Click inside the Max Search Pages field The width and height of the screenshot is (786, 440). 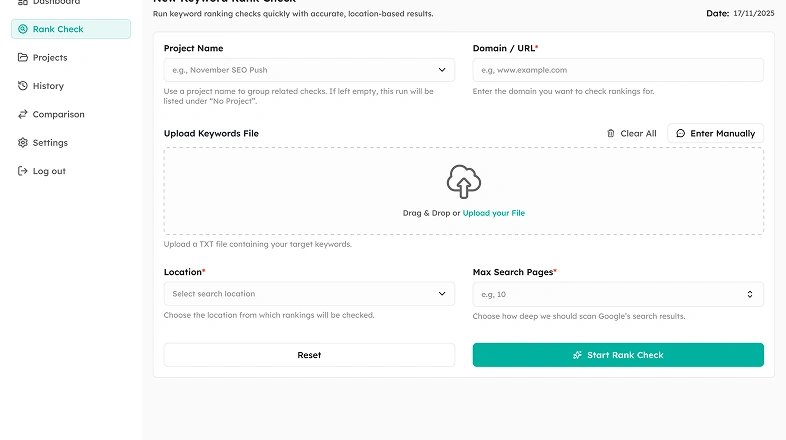[x=607, y=294]
